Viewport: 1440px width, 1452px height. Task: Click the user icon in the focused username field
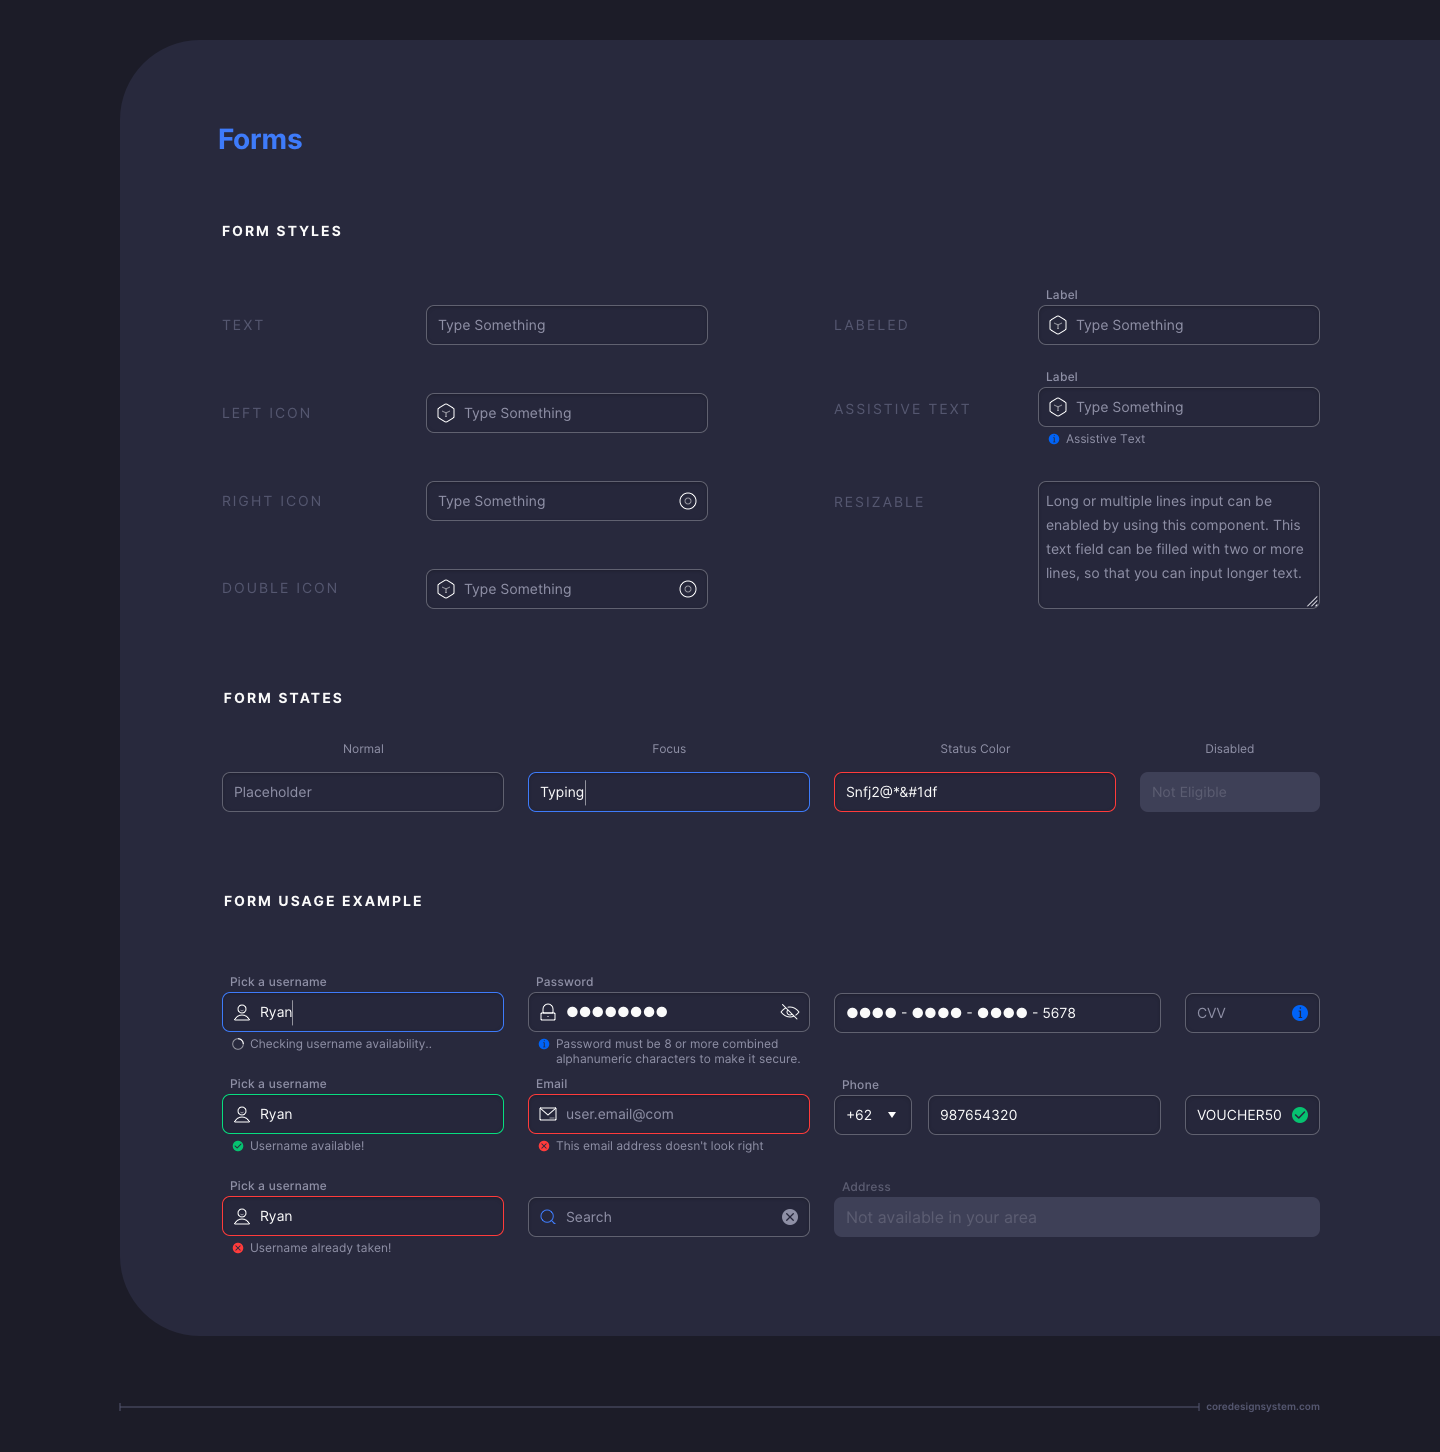tap(242, 1012)
